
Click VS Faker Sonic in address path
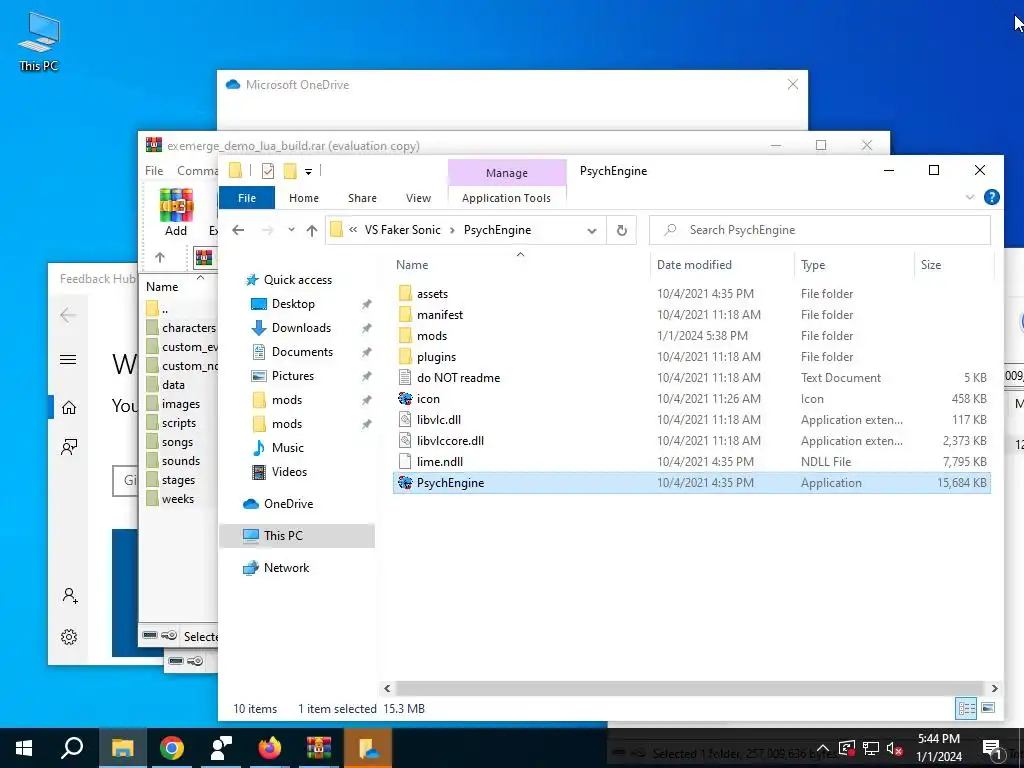pos(402,230)
